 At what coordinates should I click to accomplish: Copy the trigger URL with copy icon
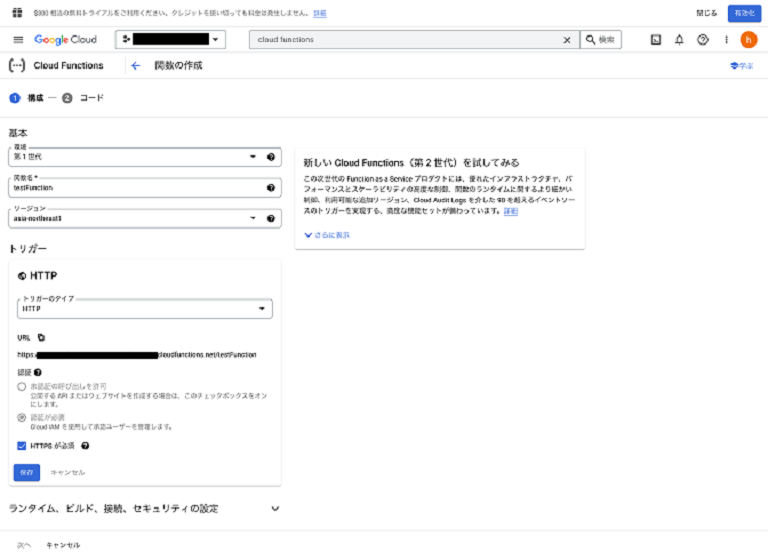point(42,338)
